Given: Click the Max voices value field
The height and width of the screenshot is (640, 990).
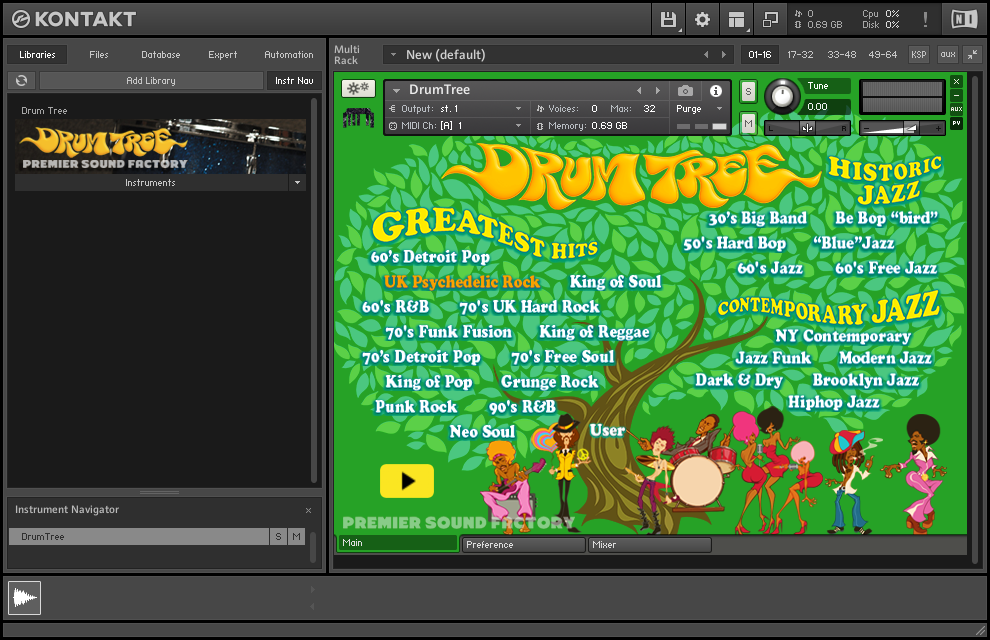Looking at the screenshot, I should (649, 109).
